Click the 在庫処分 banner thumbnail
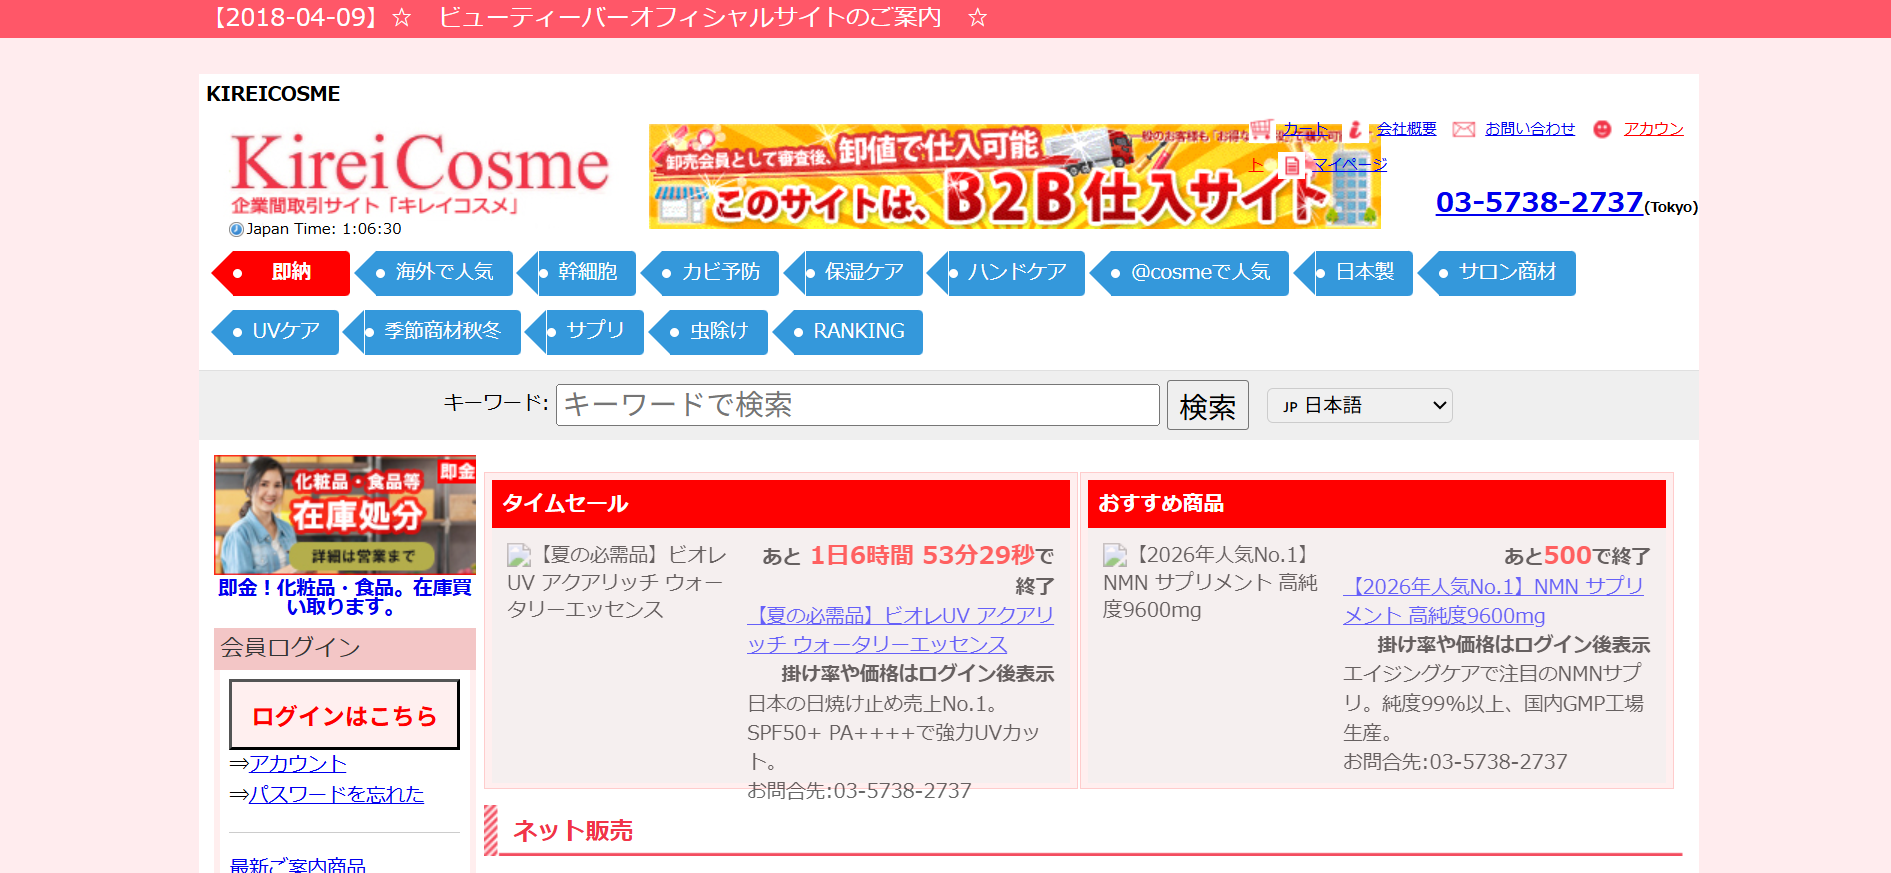 (x=345, y=515)
